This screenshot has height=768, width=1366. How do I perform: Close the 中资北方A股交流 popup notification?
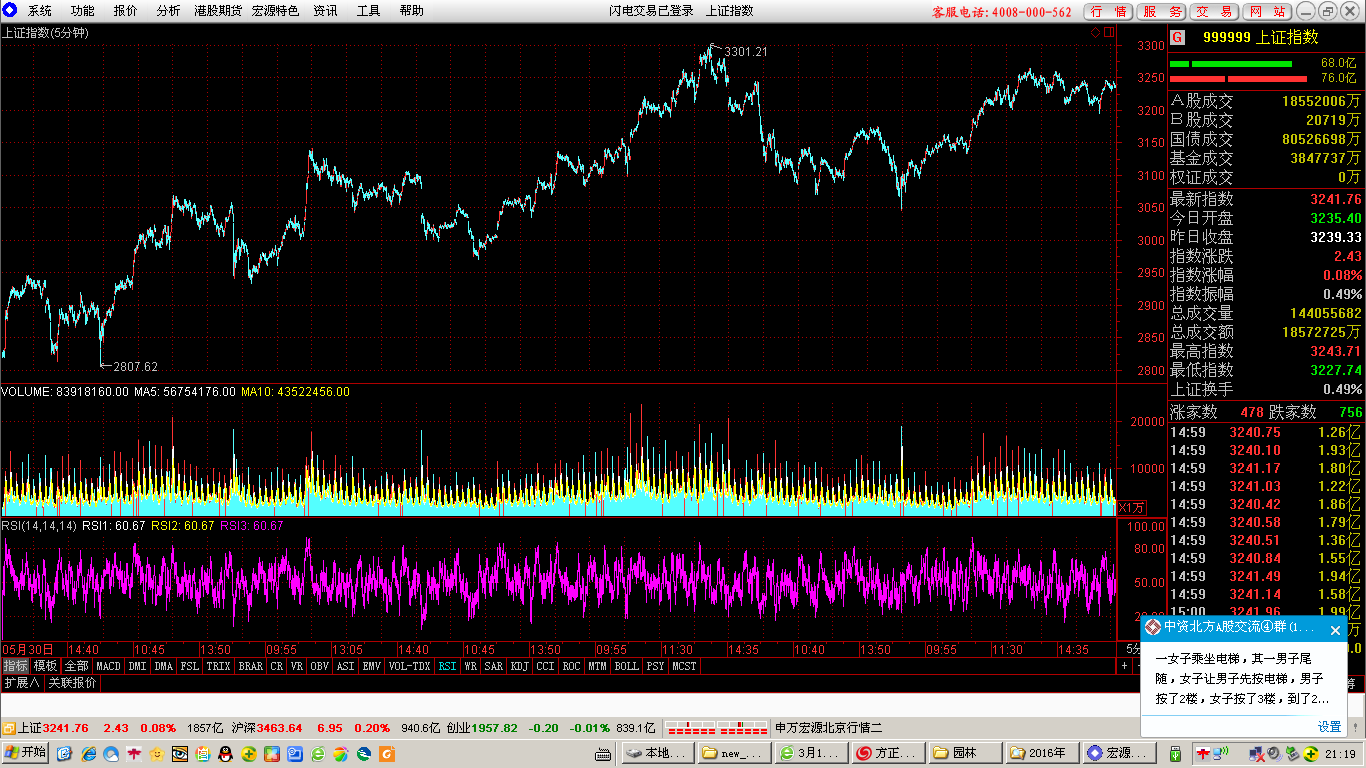(1335, 630)
